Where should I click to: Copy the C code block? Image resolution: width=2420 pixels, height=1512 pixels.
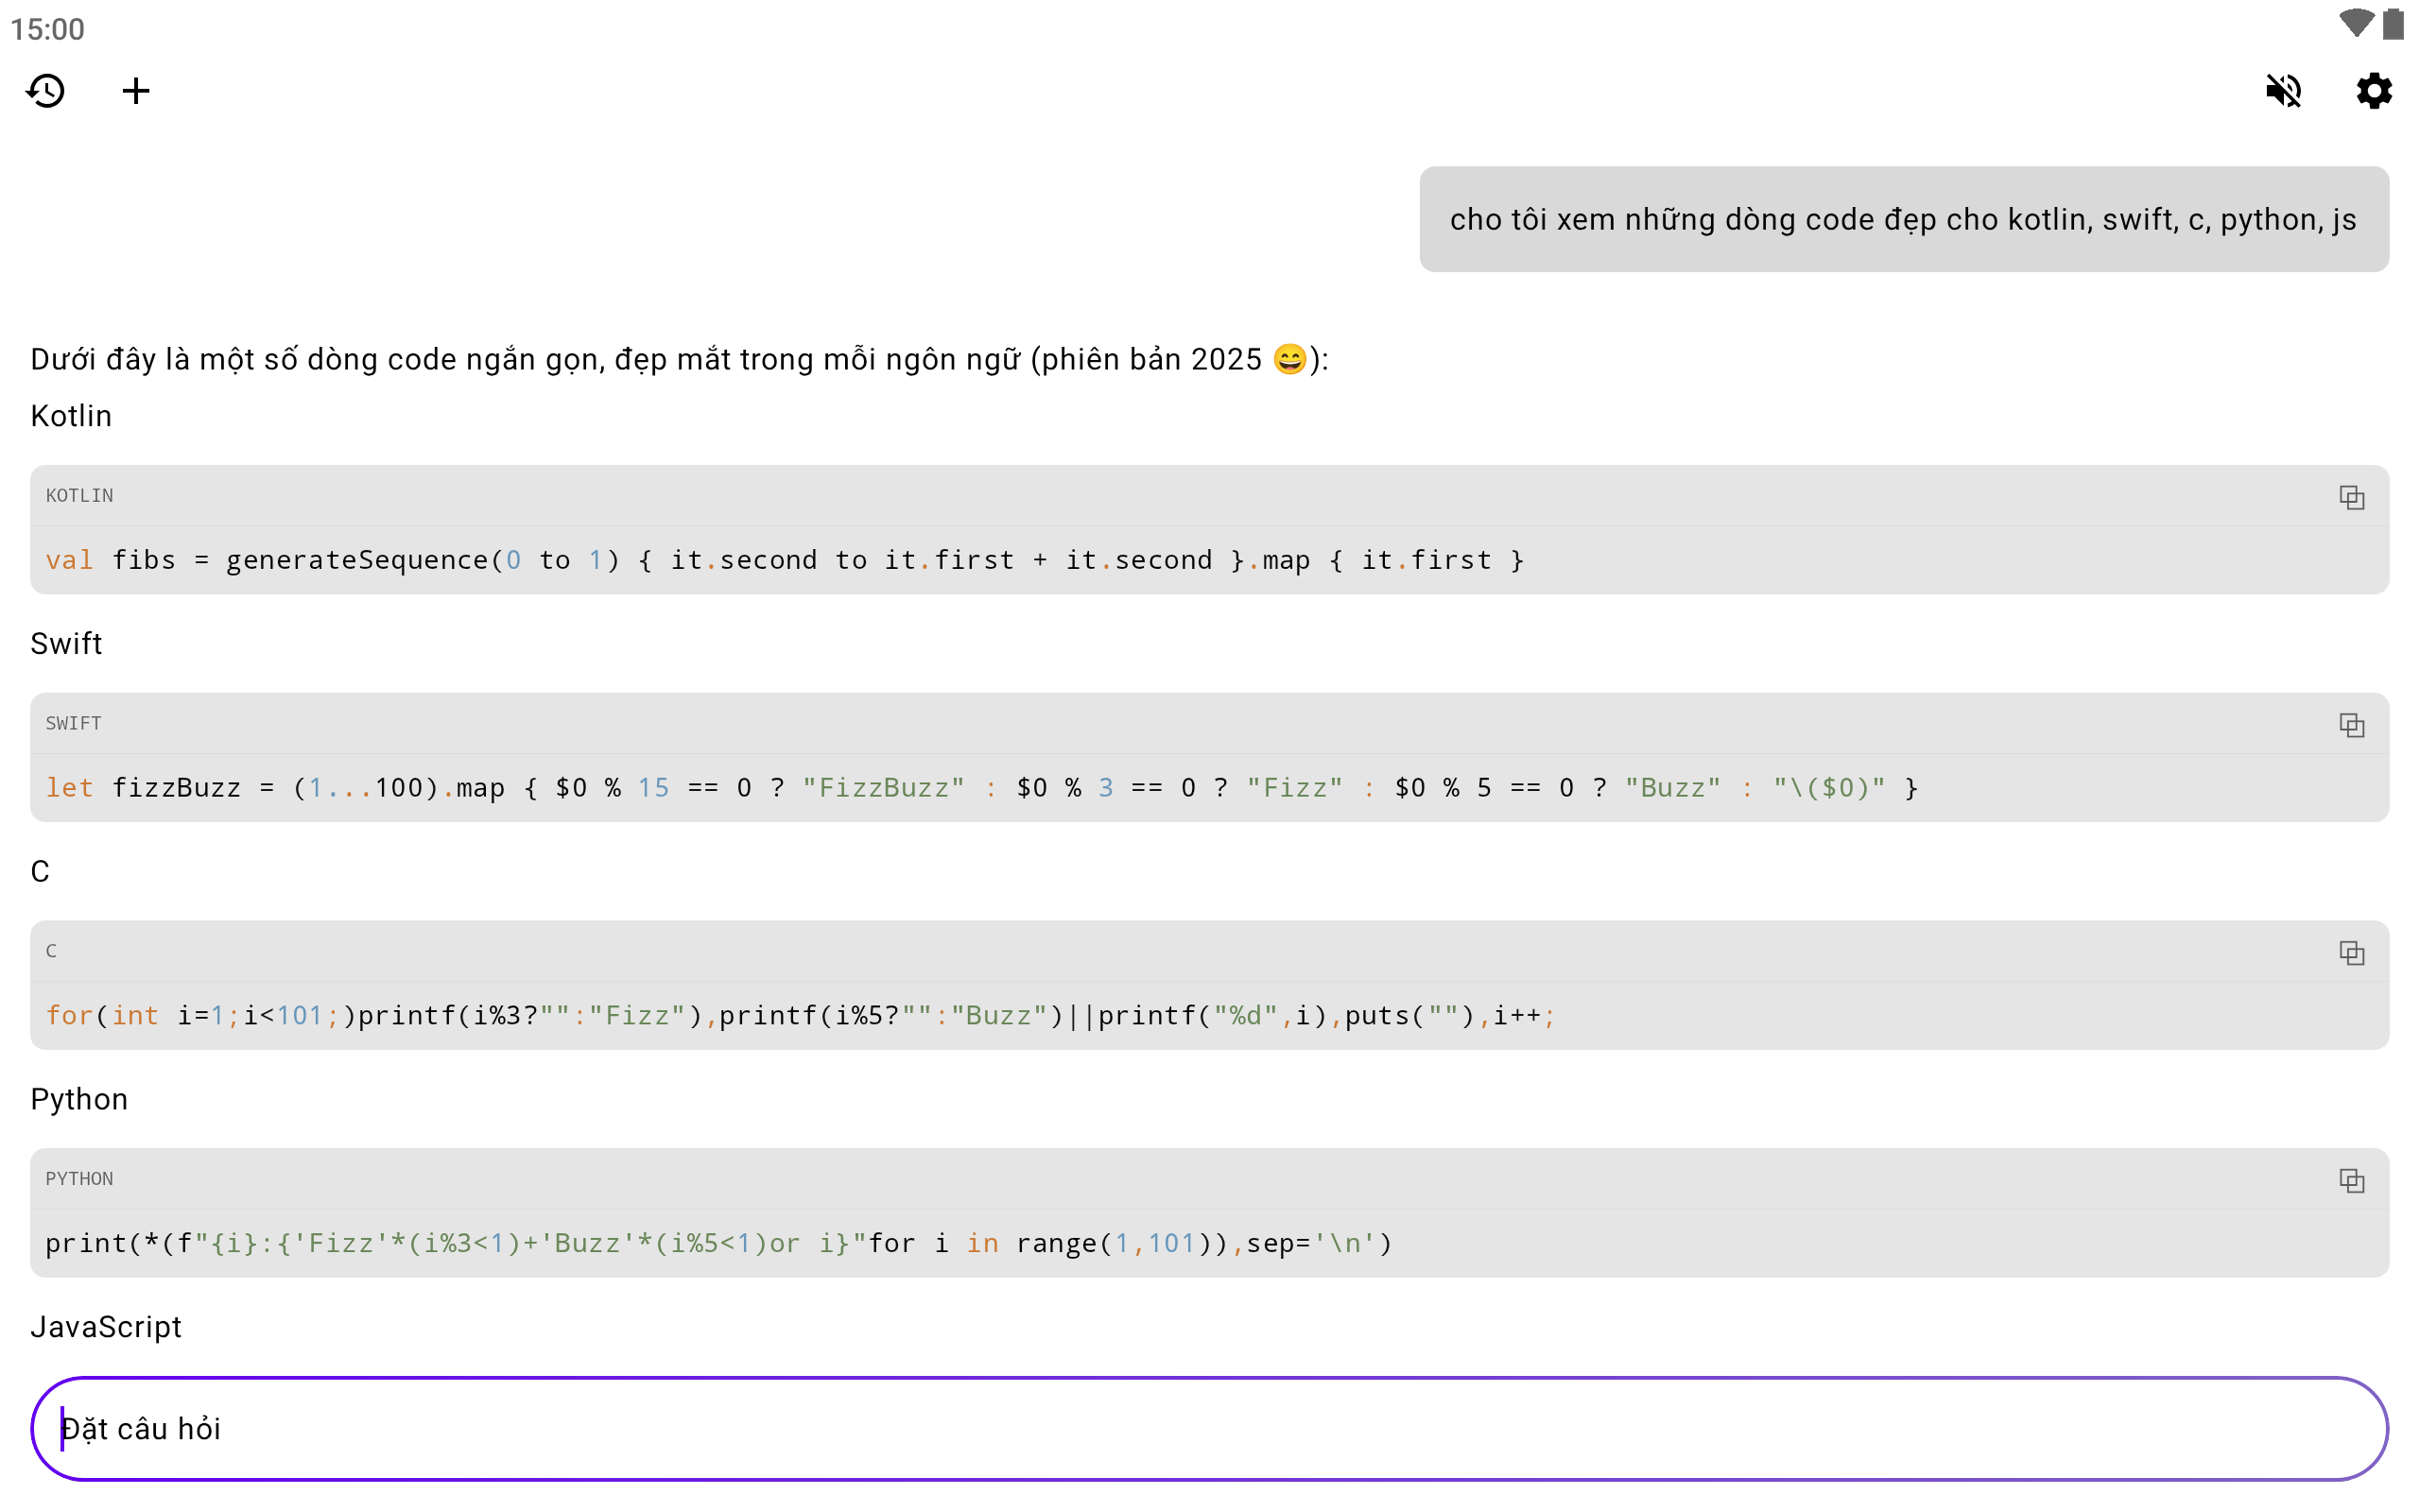(2351, 953)
